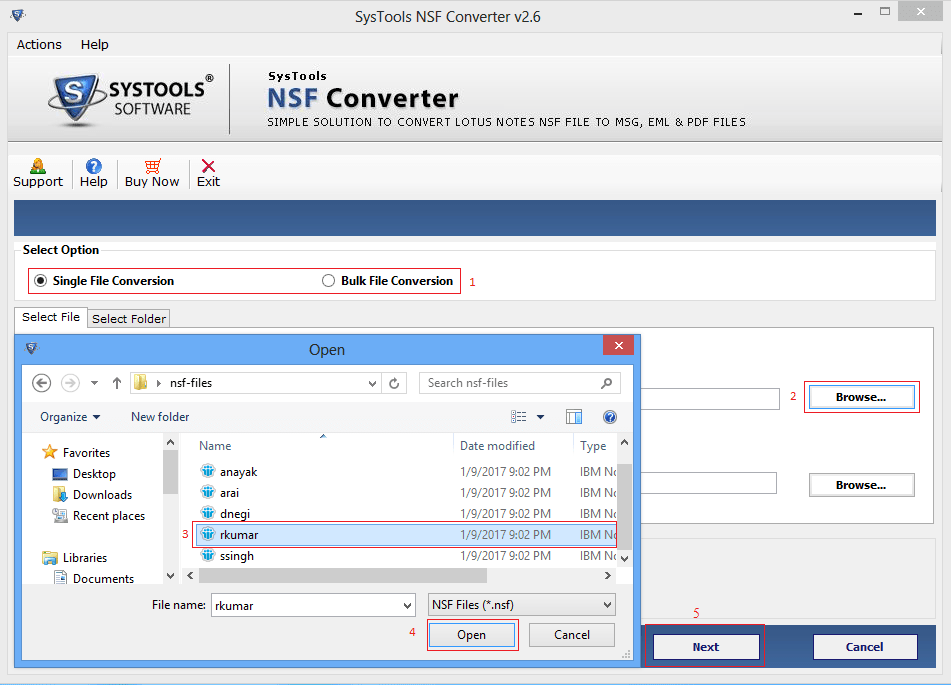Expand the nsf-files address bar dropdown
Screen dimensions: 951x685
point(372,383)
